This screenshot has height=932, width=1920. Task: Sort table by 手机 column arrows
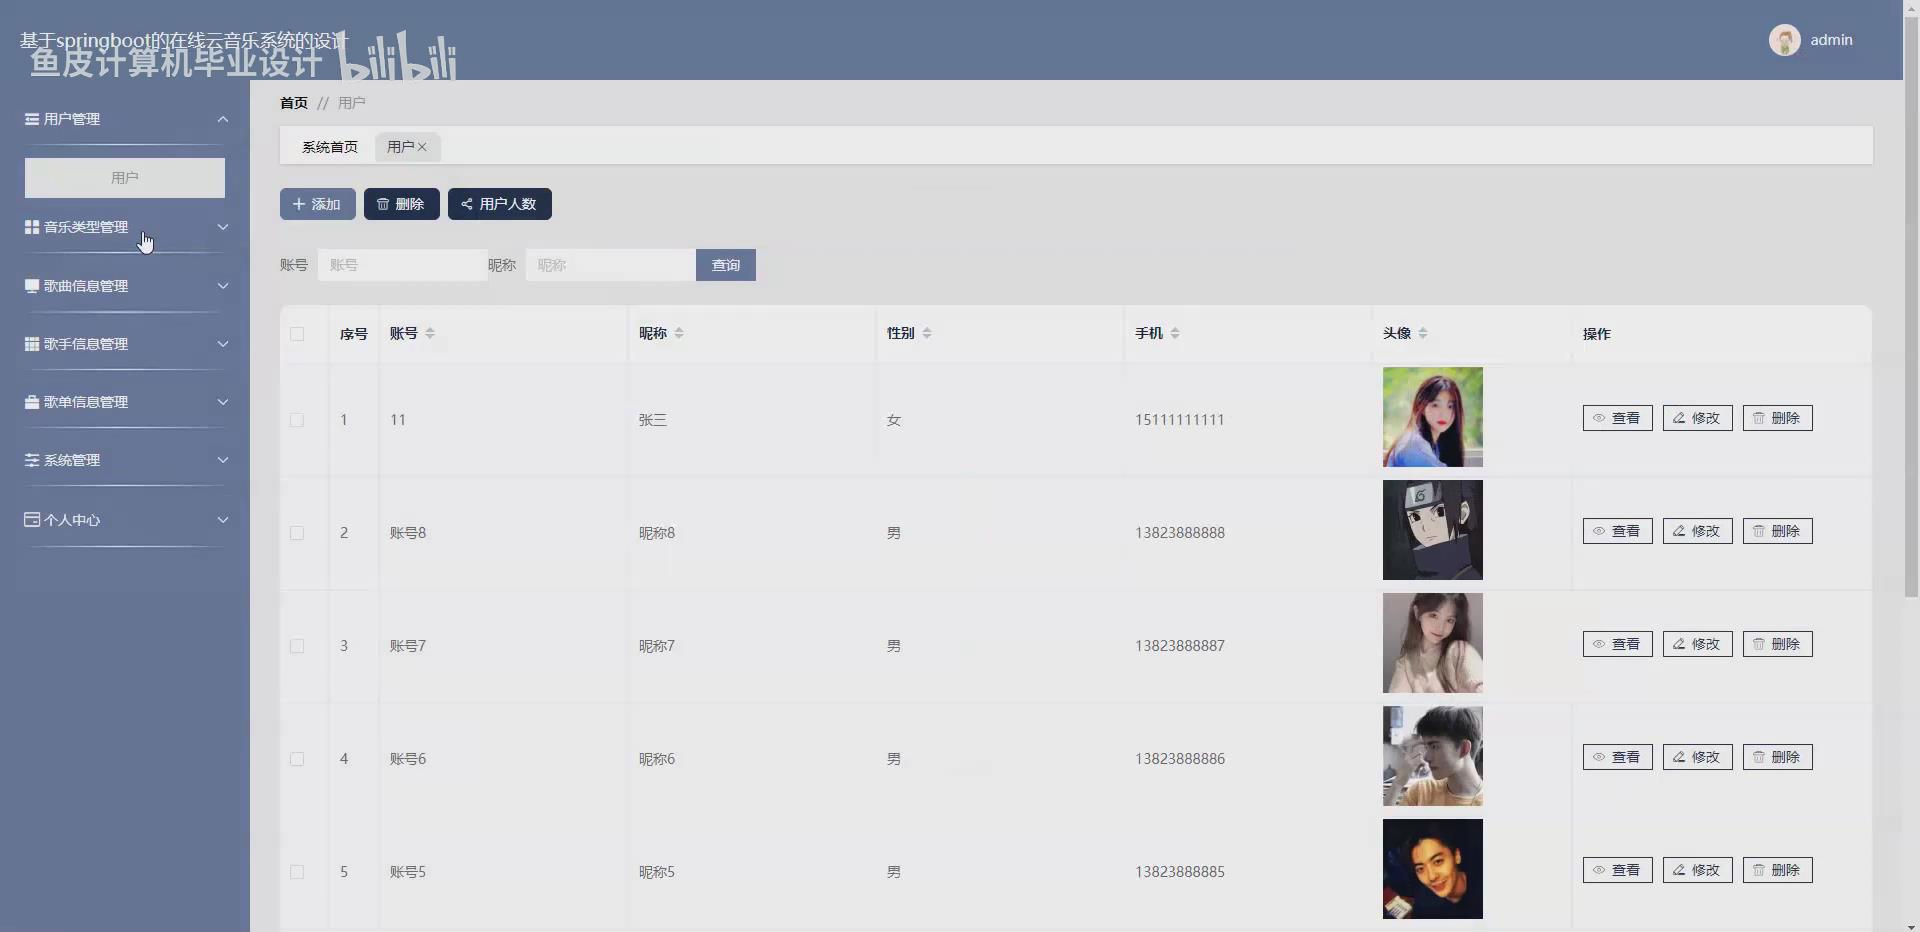click(1175, 333)
